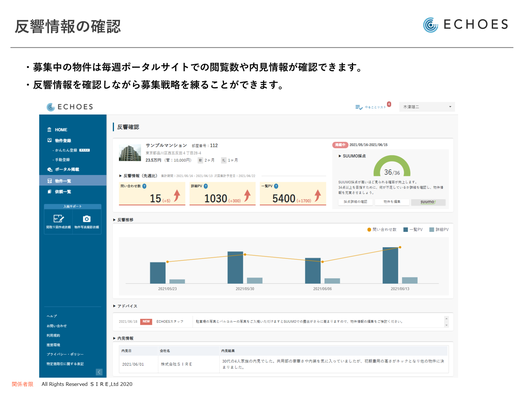Click the grey SUUMO logo button

[428, 202]
